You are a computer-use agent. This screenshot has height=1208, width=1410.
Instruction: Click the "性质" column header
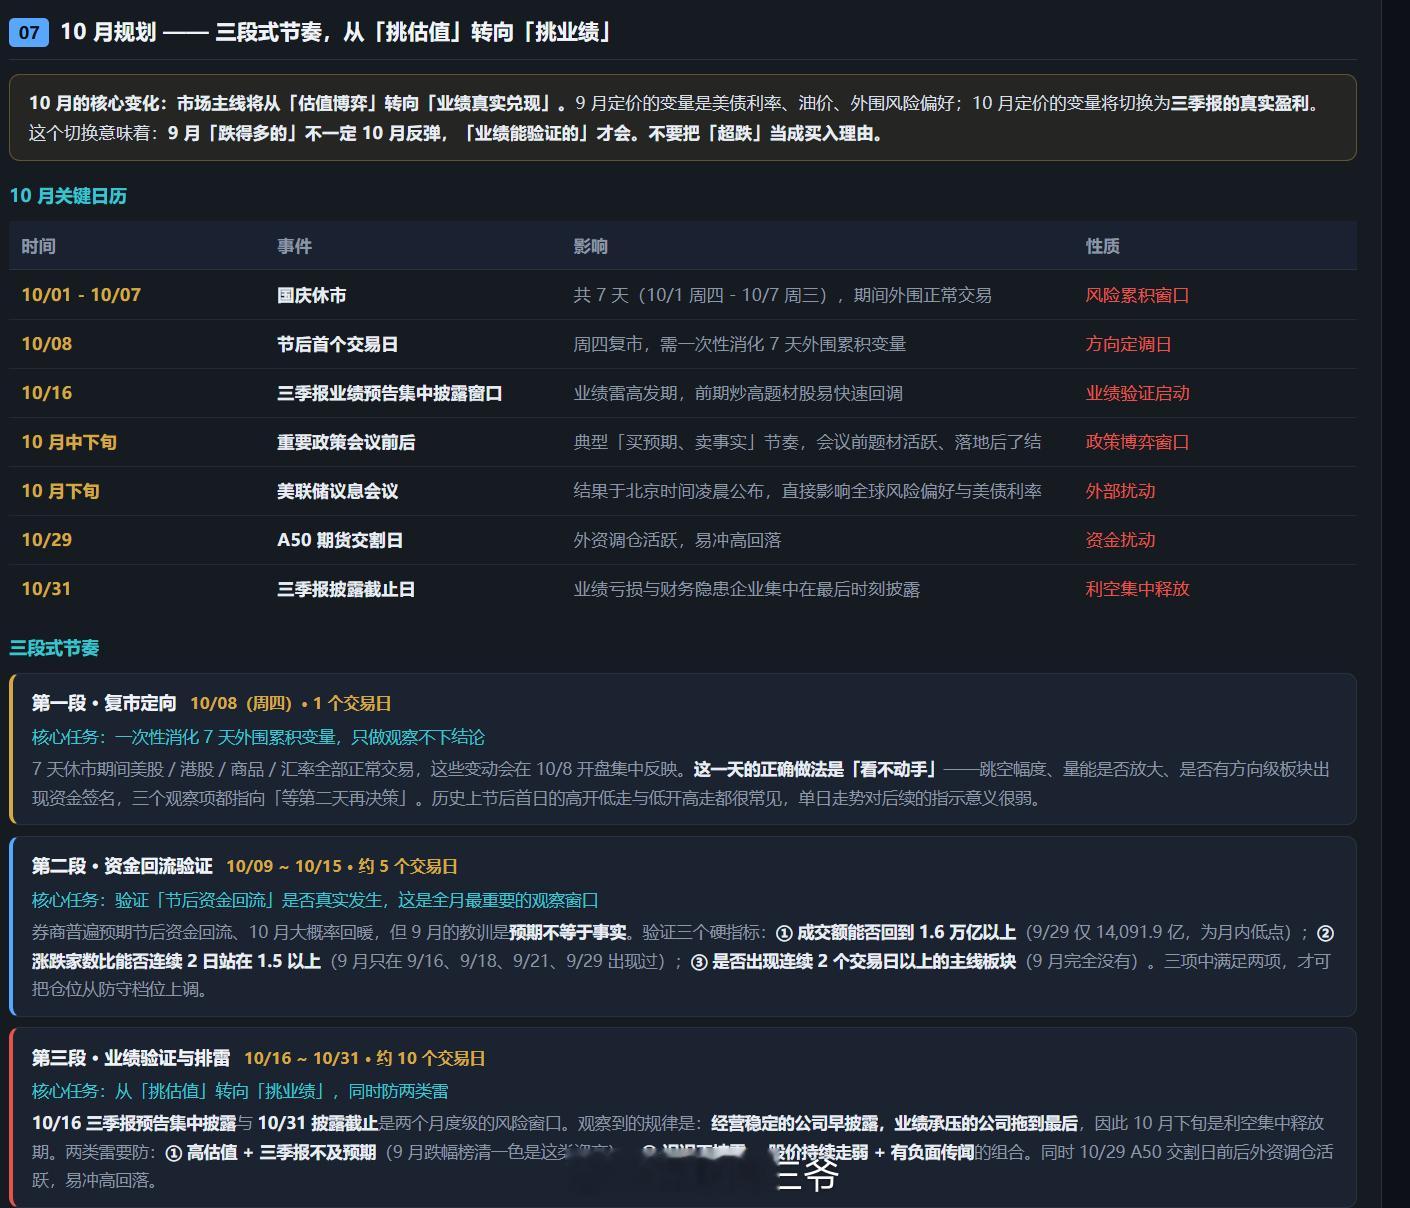tap(1103, 246)
